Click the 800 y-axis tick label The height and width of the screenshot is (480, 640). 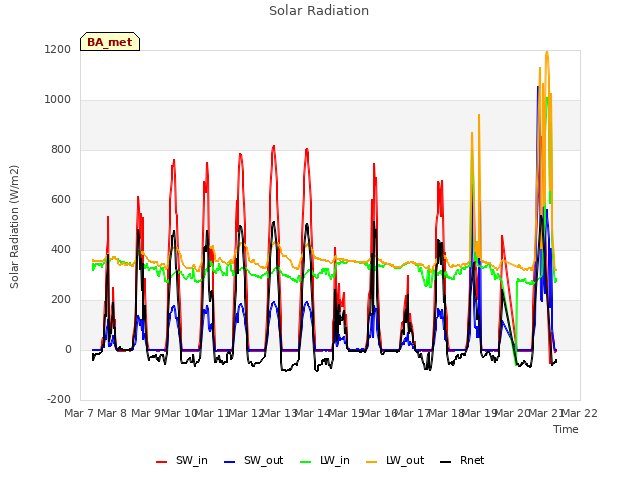coord(61,150)
